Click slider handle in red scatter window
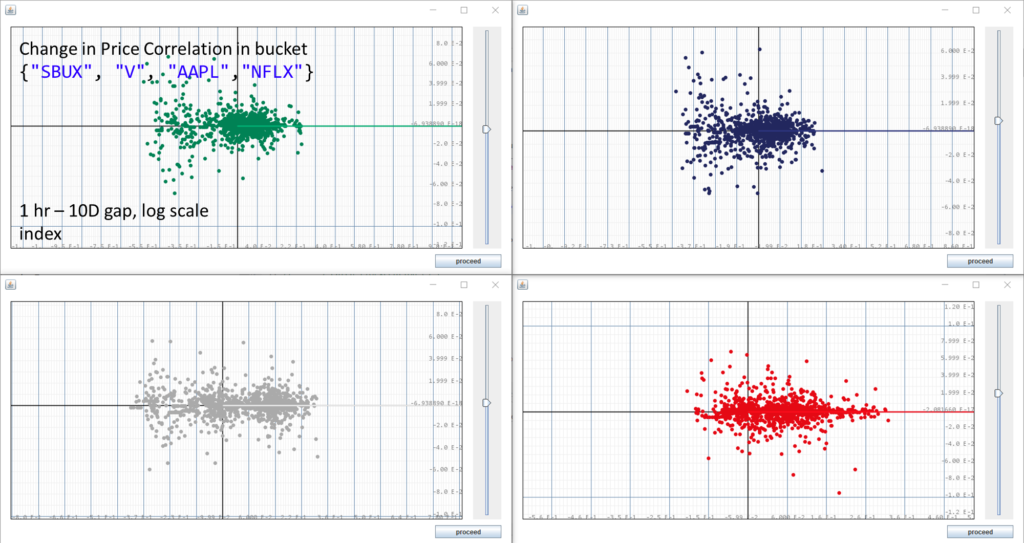 (x=999, y=393)
